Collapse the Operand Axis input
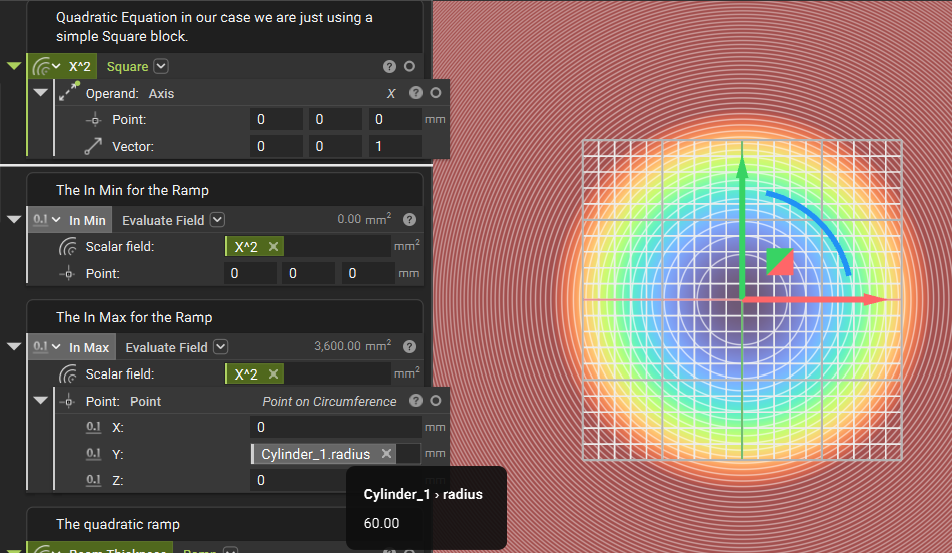Image resolution: width=952 pixels, height=553 pixels. (x=40, y=93)
